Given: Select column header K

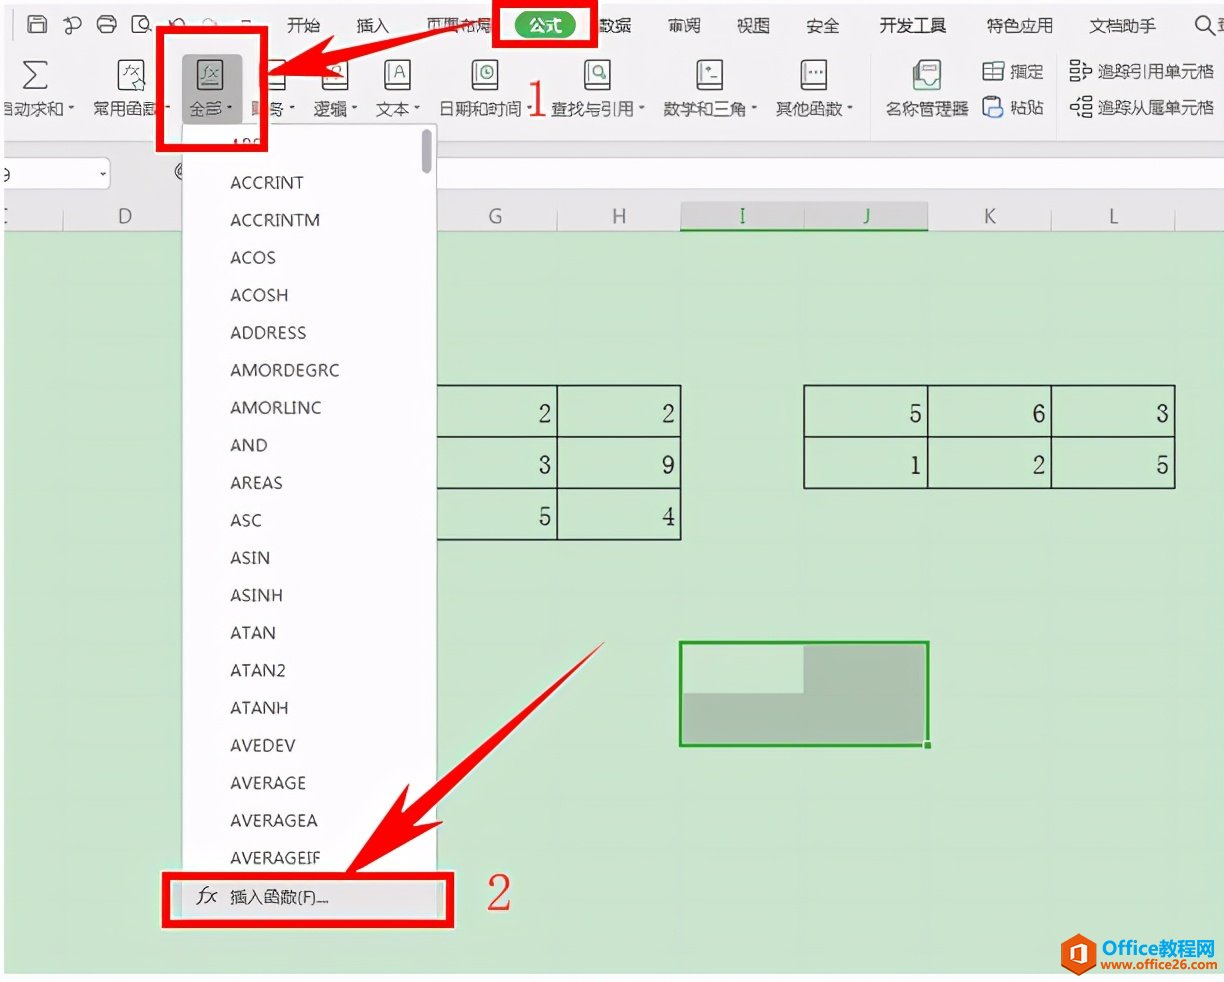Looking at the screenshot, I should click(989, 216).
